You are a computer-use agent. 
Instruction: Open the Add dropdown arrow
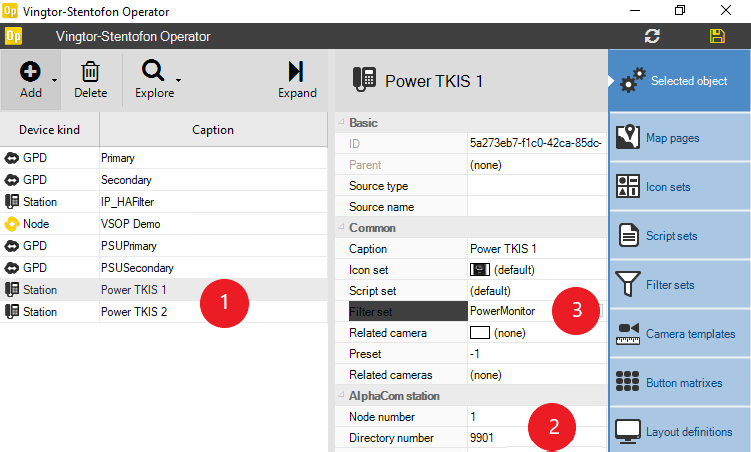54,79
